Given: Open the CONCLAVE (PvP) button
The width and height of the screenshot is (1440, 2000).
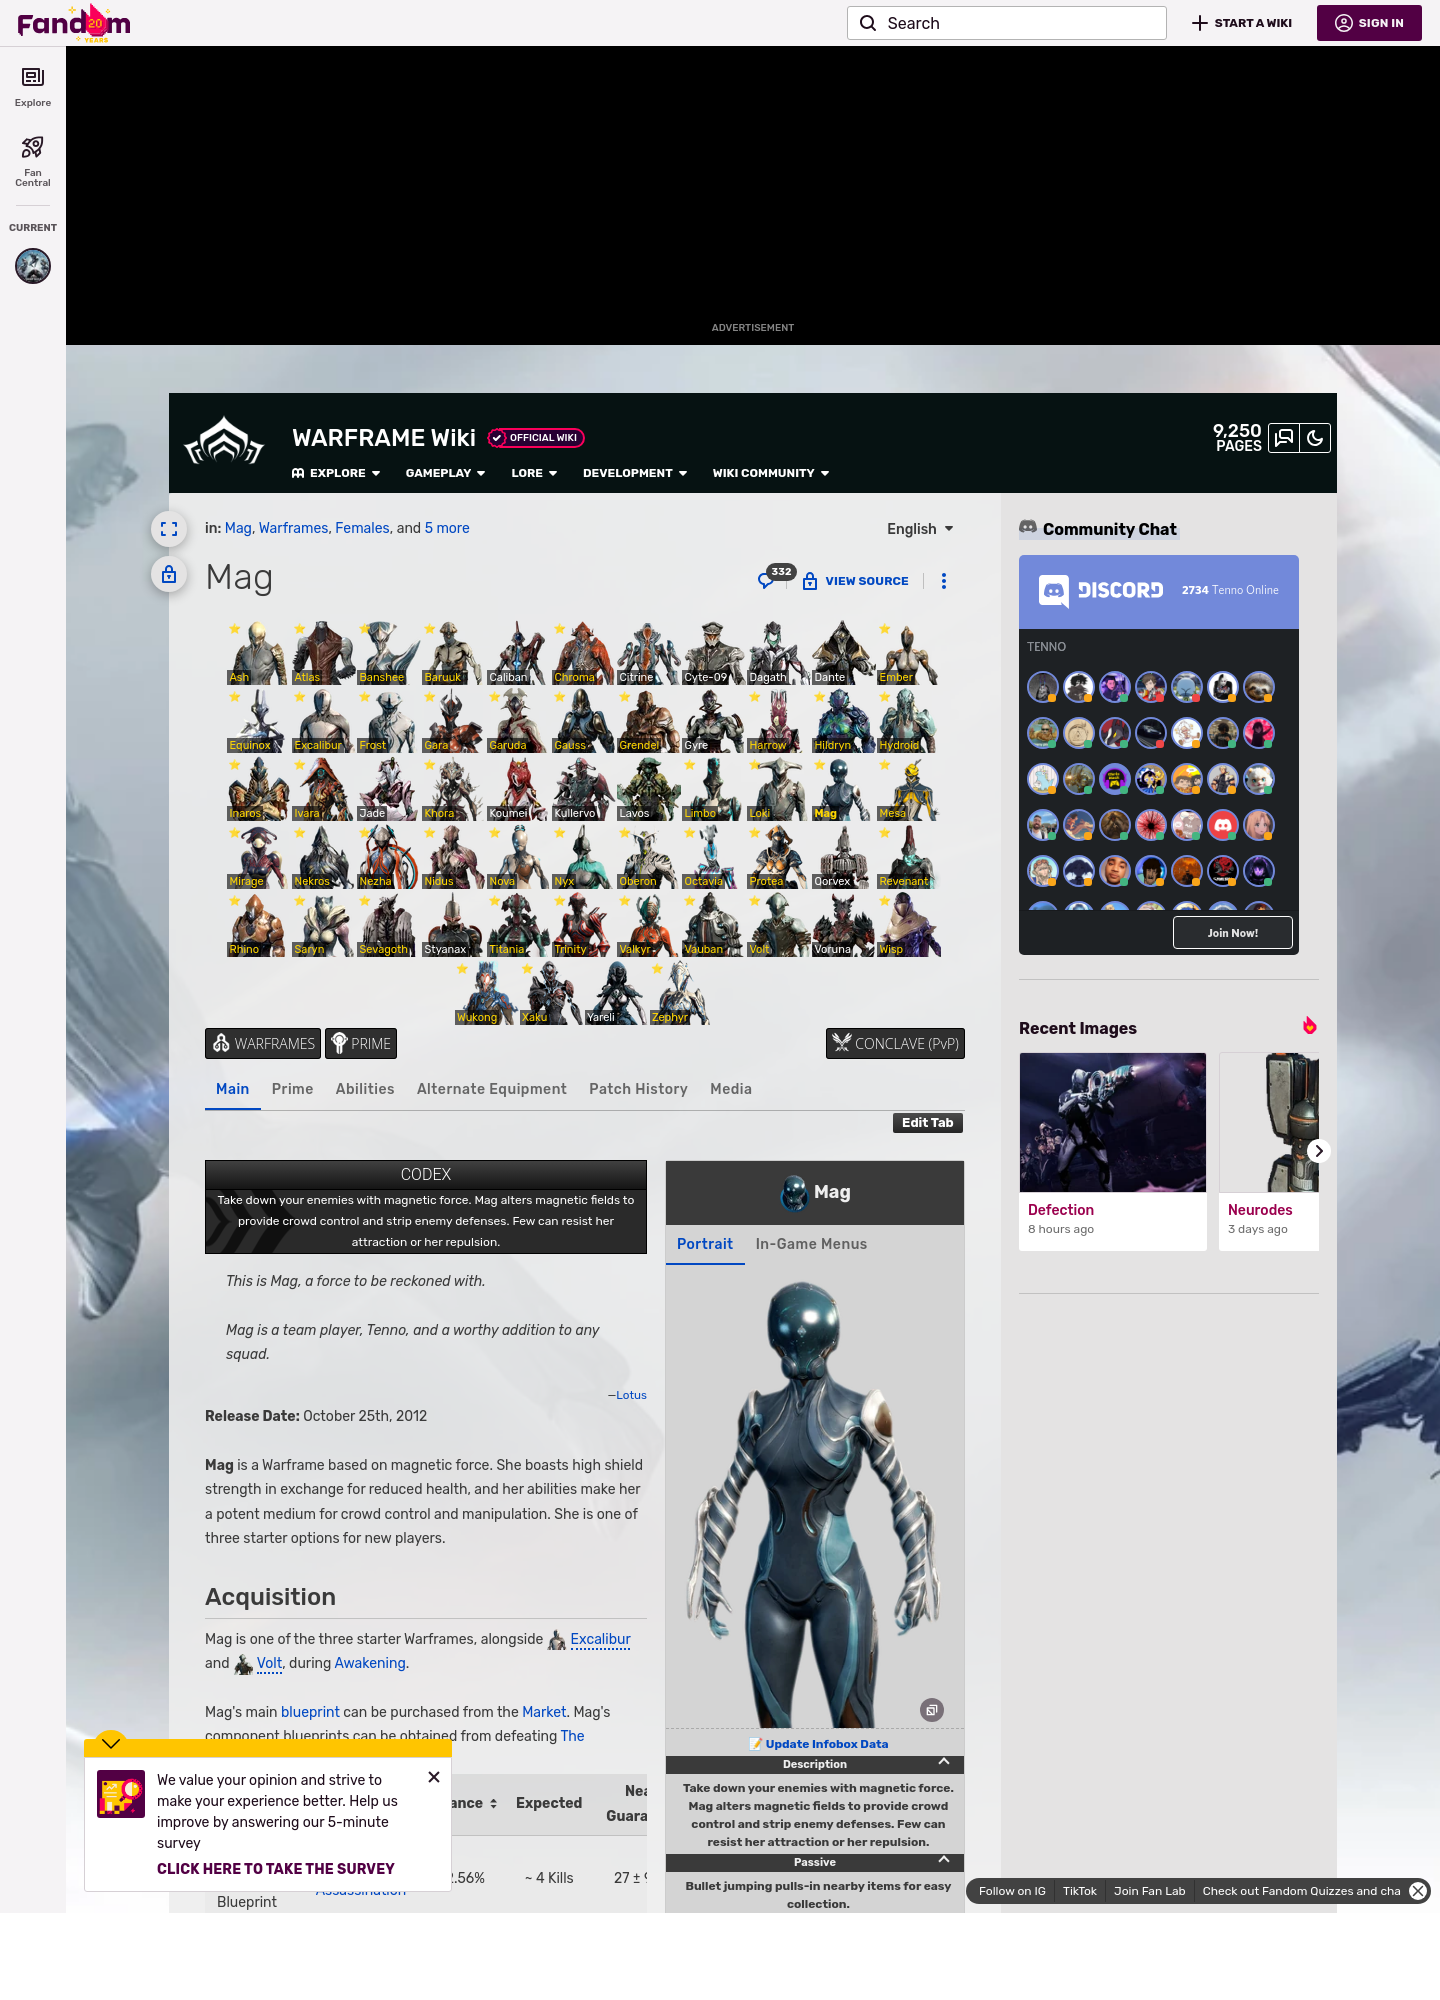Looking at the screenshot, I should pyautogui.click(x=895, y=1044).
